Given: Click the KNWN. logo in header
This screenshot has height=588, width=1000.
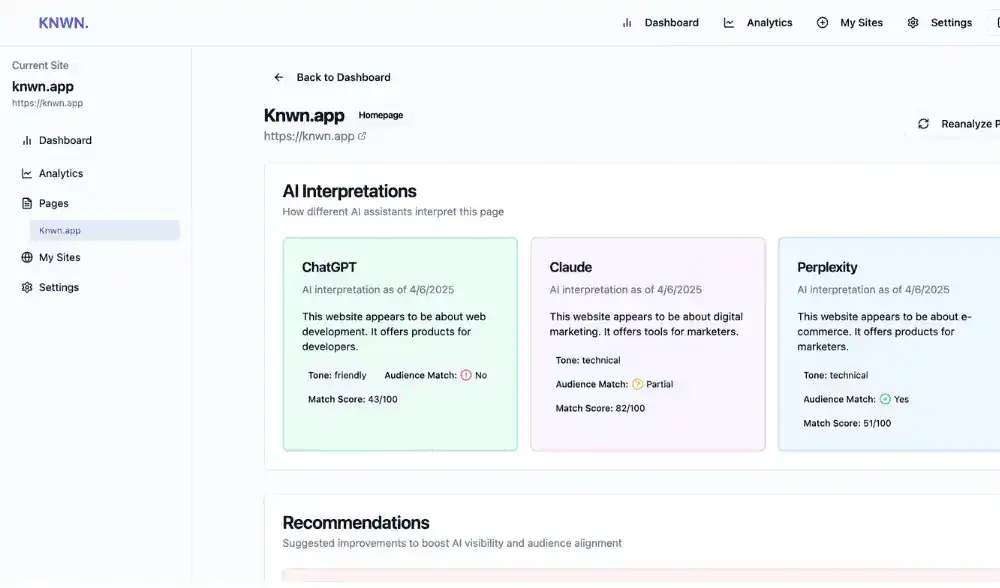Looking at the screenshot, I should coord(63,22).
